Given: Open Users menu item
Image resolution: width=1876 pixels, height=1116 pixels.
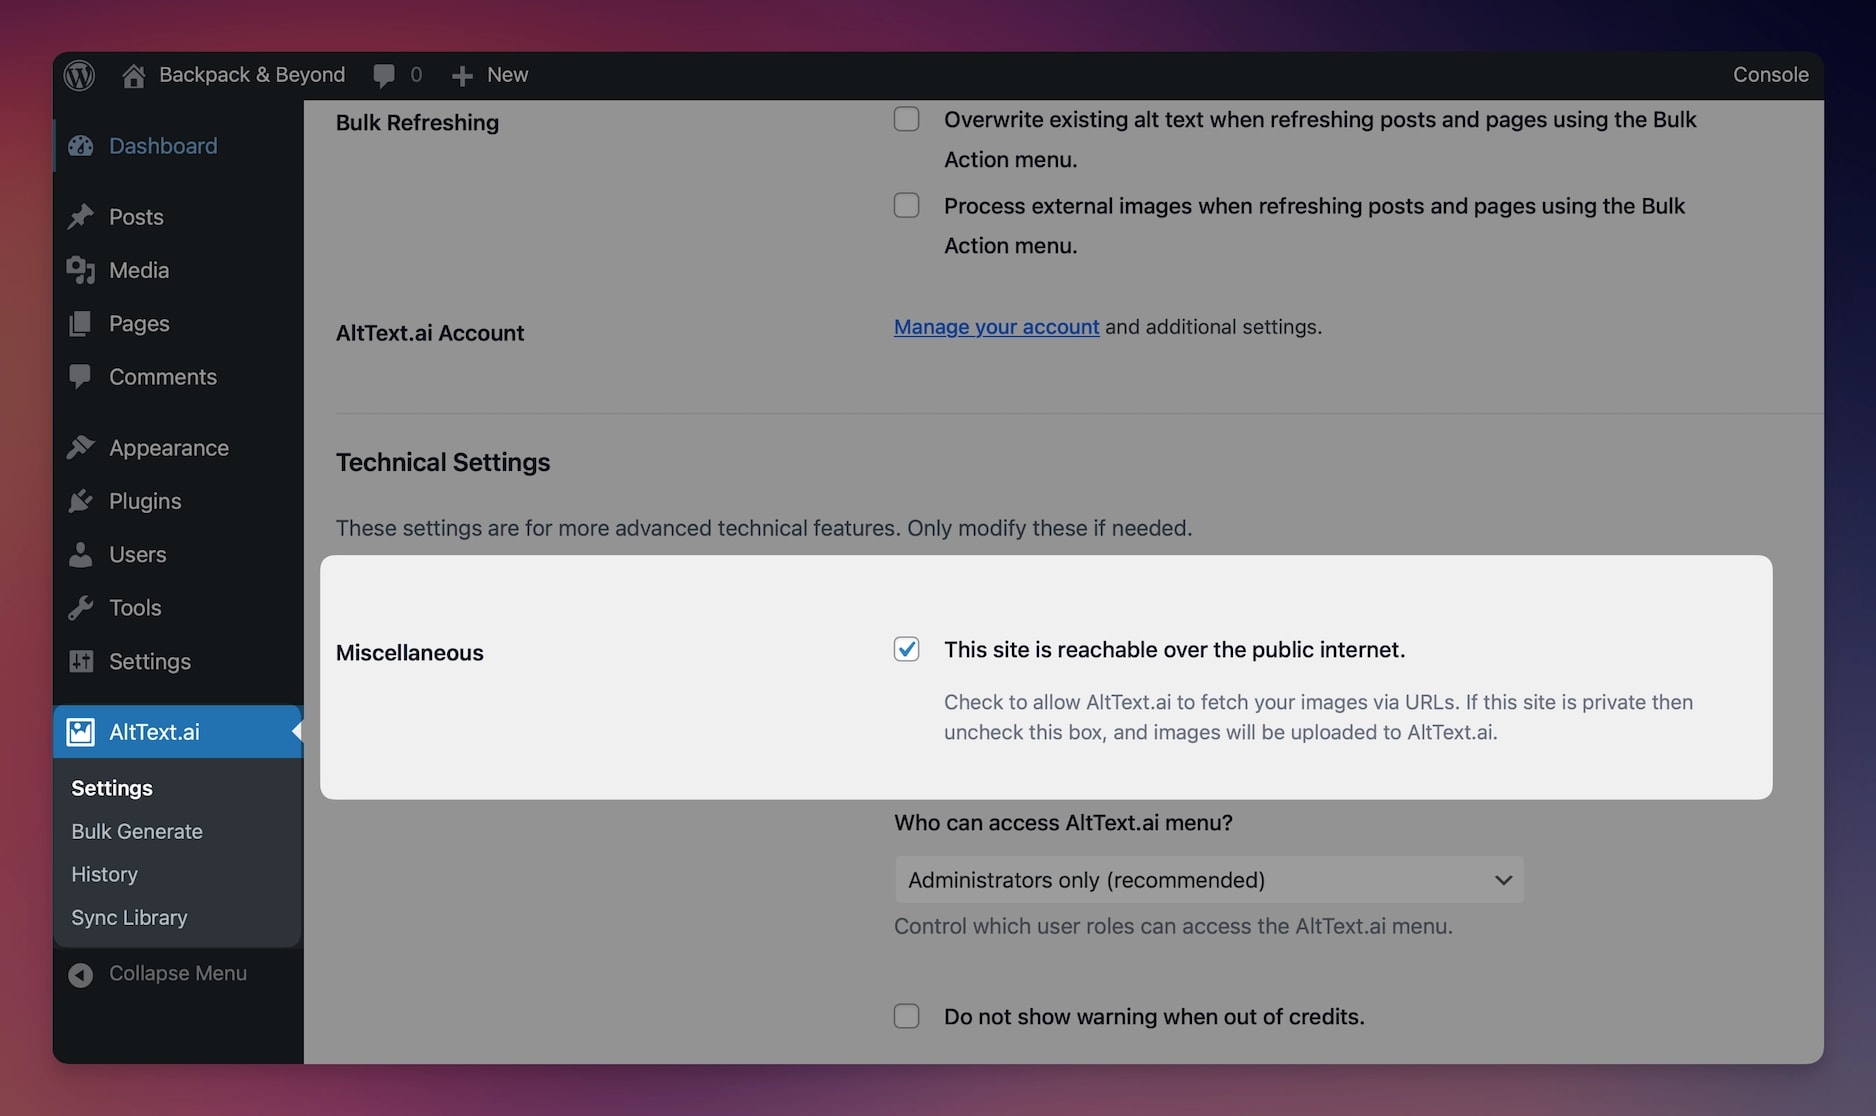Looking at the screenshot, I should pos(178,555).
